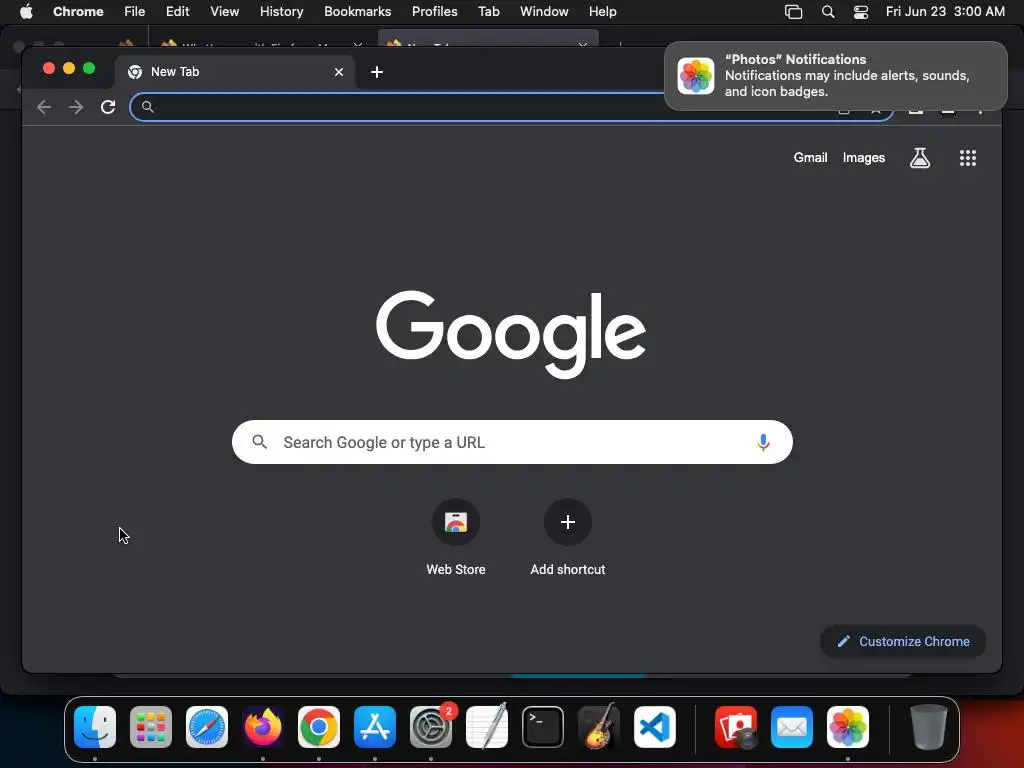1024x768 pixels.
Task: Open the Web Store shortcut
Action: [456, 537]
